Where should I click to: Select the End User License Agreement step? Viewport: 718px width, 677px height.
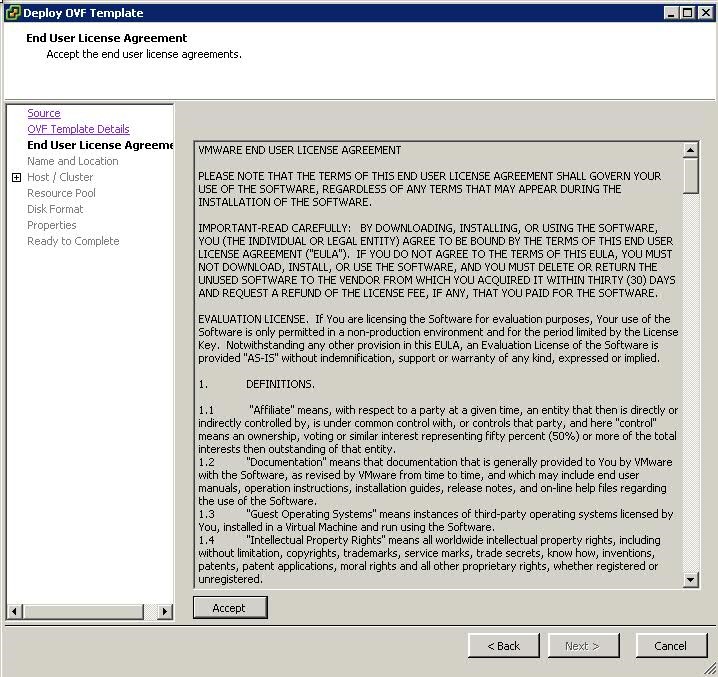click(100, 145)
